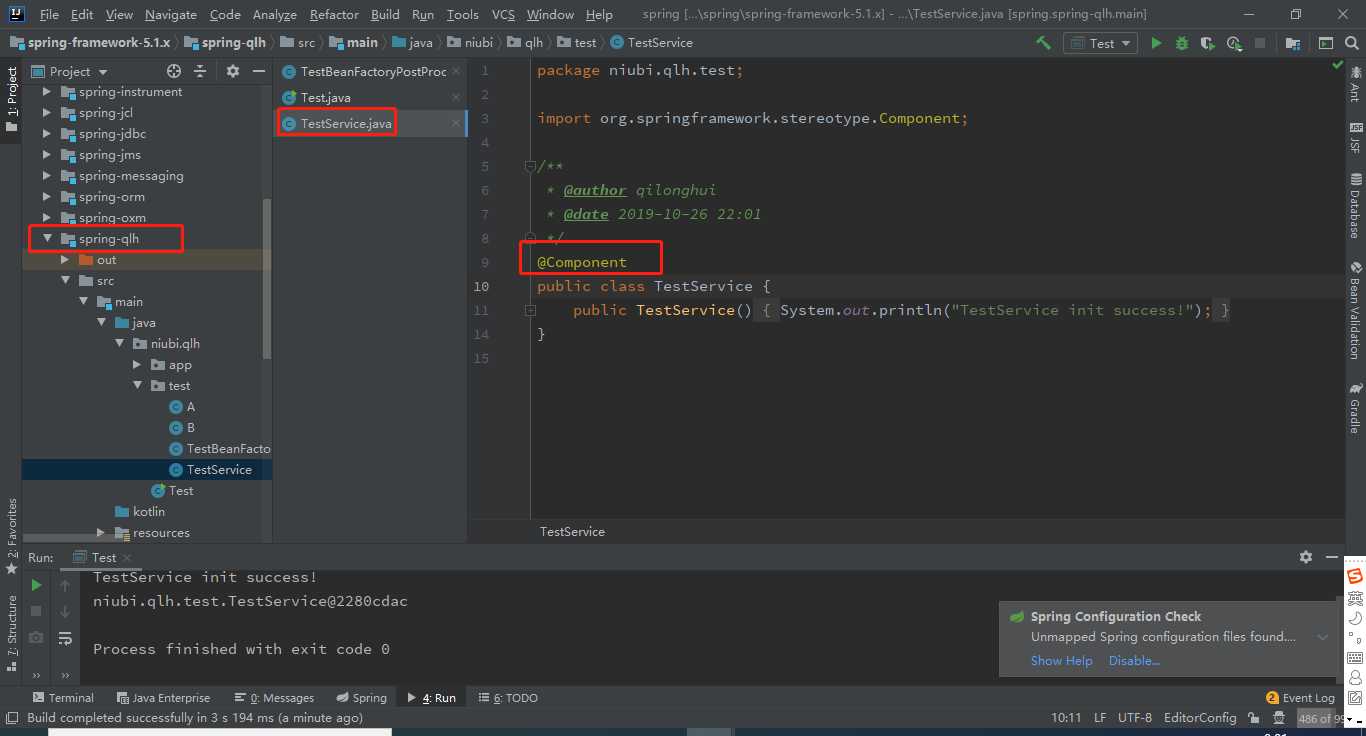Click the Run with Profiler icon

pyautogui.click(x=1234, y=43)
